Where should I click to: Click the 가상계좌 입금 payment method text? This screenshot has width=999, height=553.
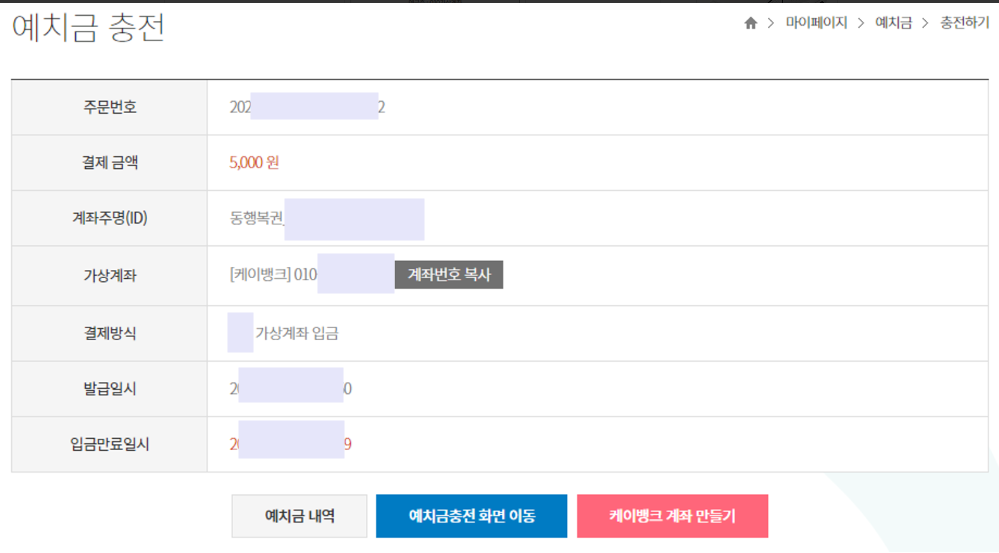[x=297, y=333]
